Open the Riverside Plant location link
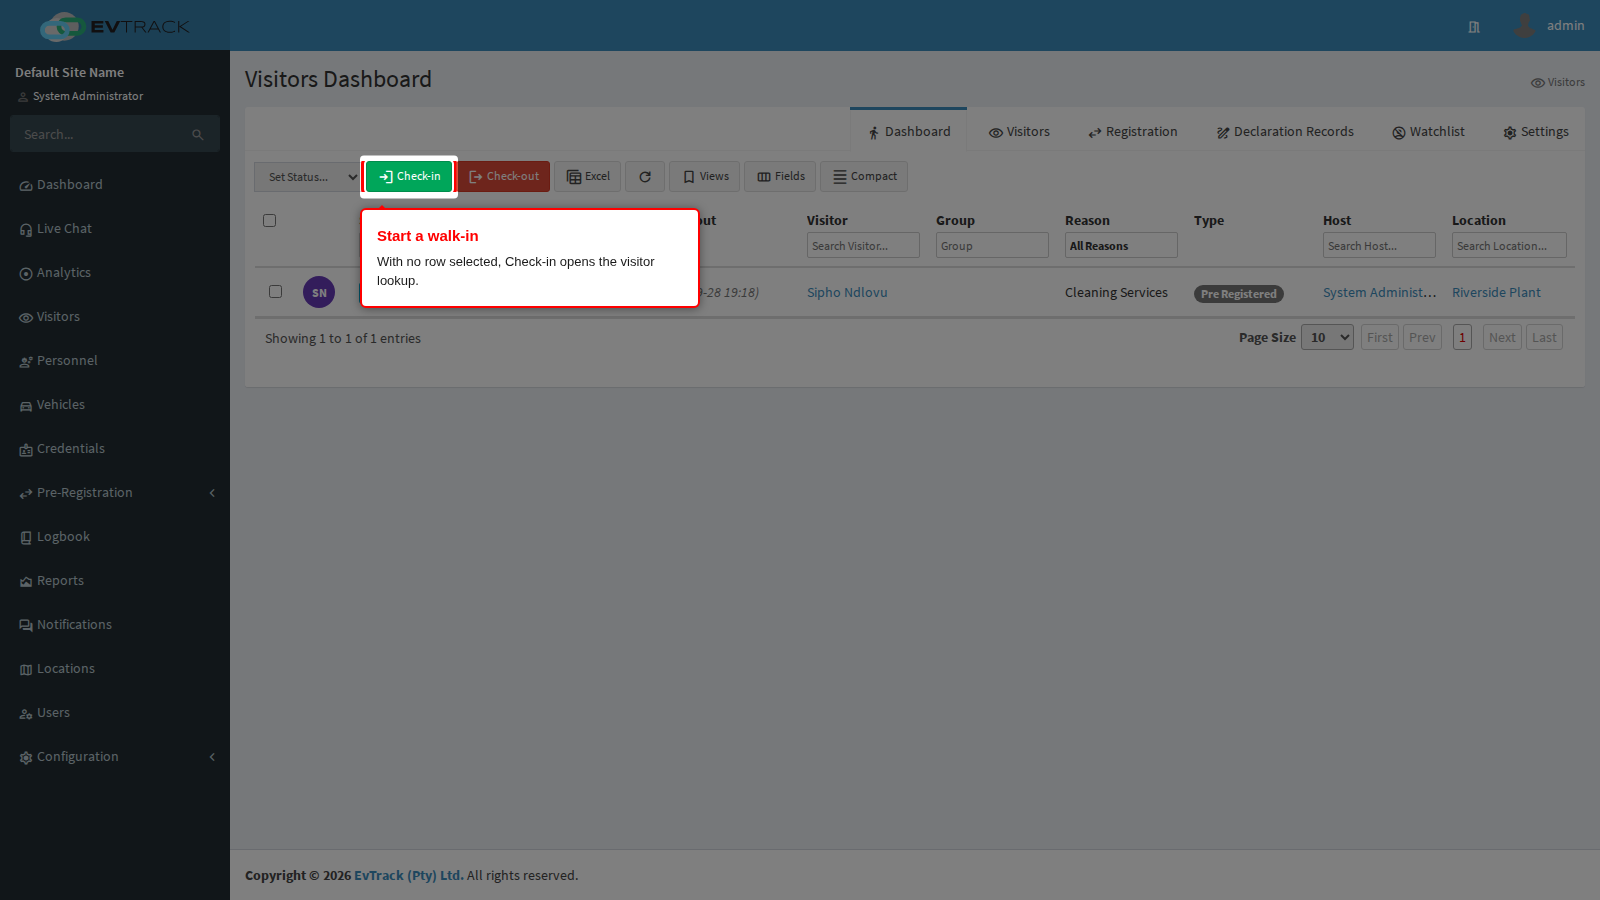1600x900 pixels. tap(1496, 293)
